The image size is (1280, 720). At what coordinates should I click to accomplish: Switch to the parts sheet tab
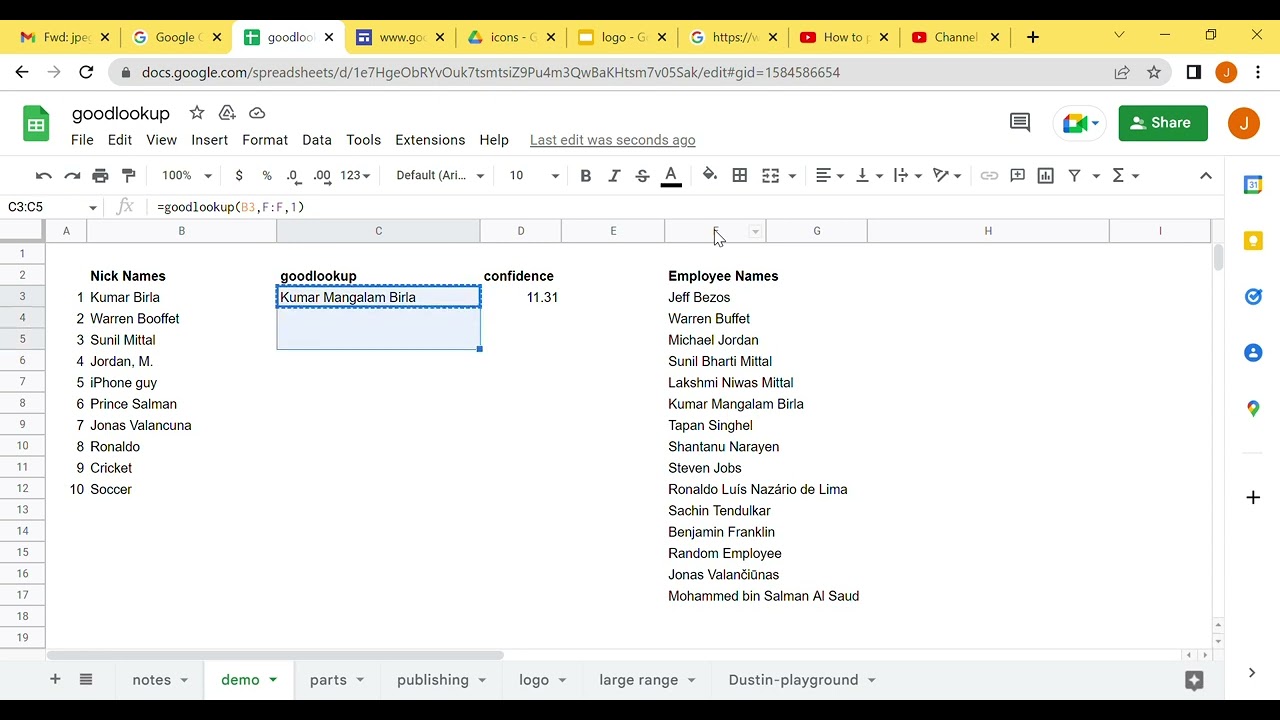337,680
